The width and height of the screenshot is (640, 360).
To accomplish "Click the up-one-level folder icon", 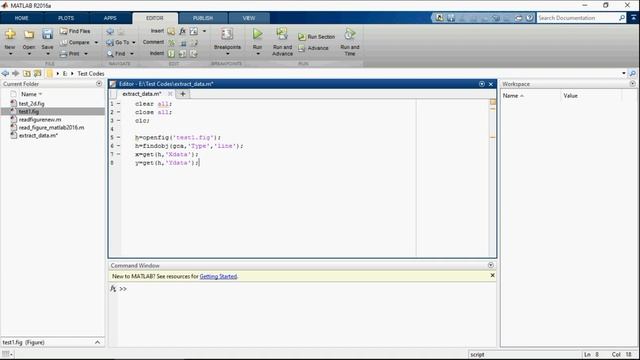I will [27, 73].
